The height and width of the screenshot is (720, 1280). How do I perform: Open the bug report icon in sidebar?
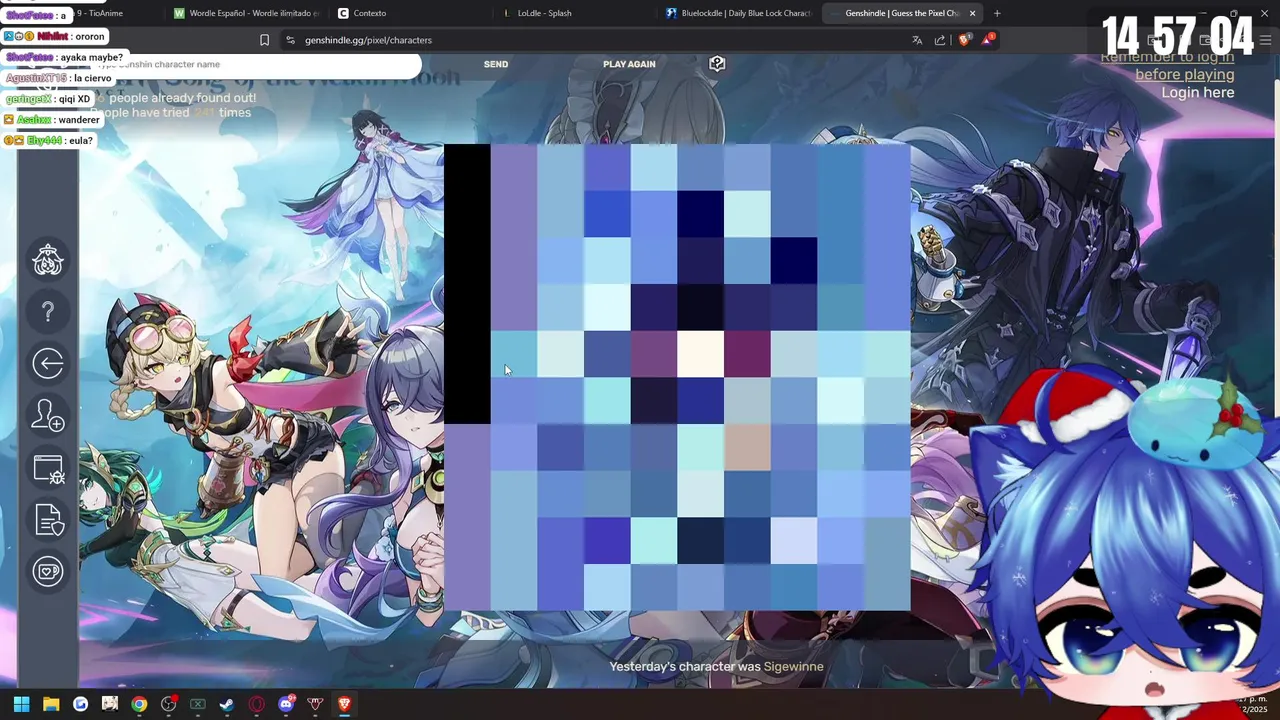(x=48, y=468)
